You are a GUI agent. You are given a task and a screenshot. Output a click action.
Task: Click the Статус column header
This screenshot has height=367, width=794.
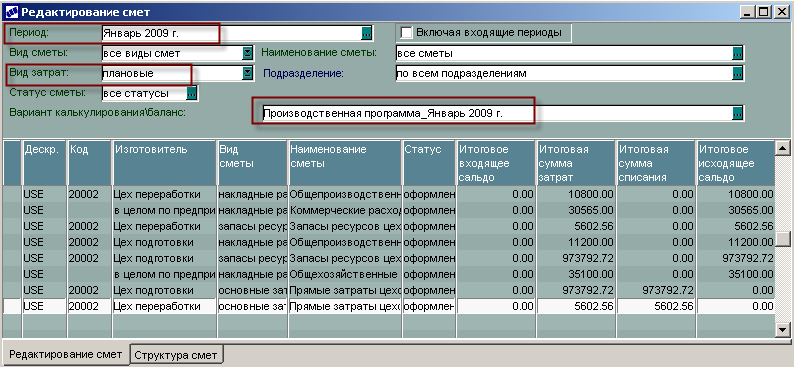click(x=429, y=163)
